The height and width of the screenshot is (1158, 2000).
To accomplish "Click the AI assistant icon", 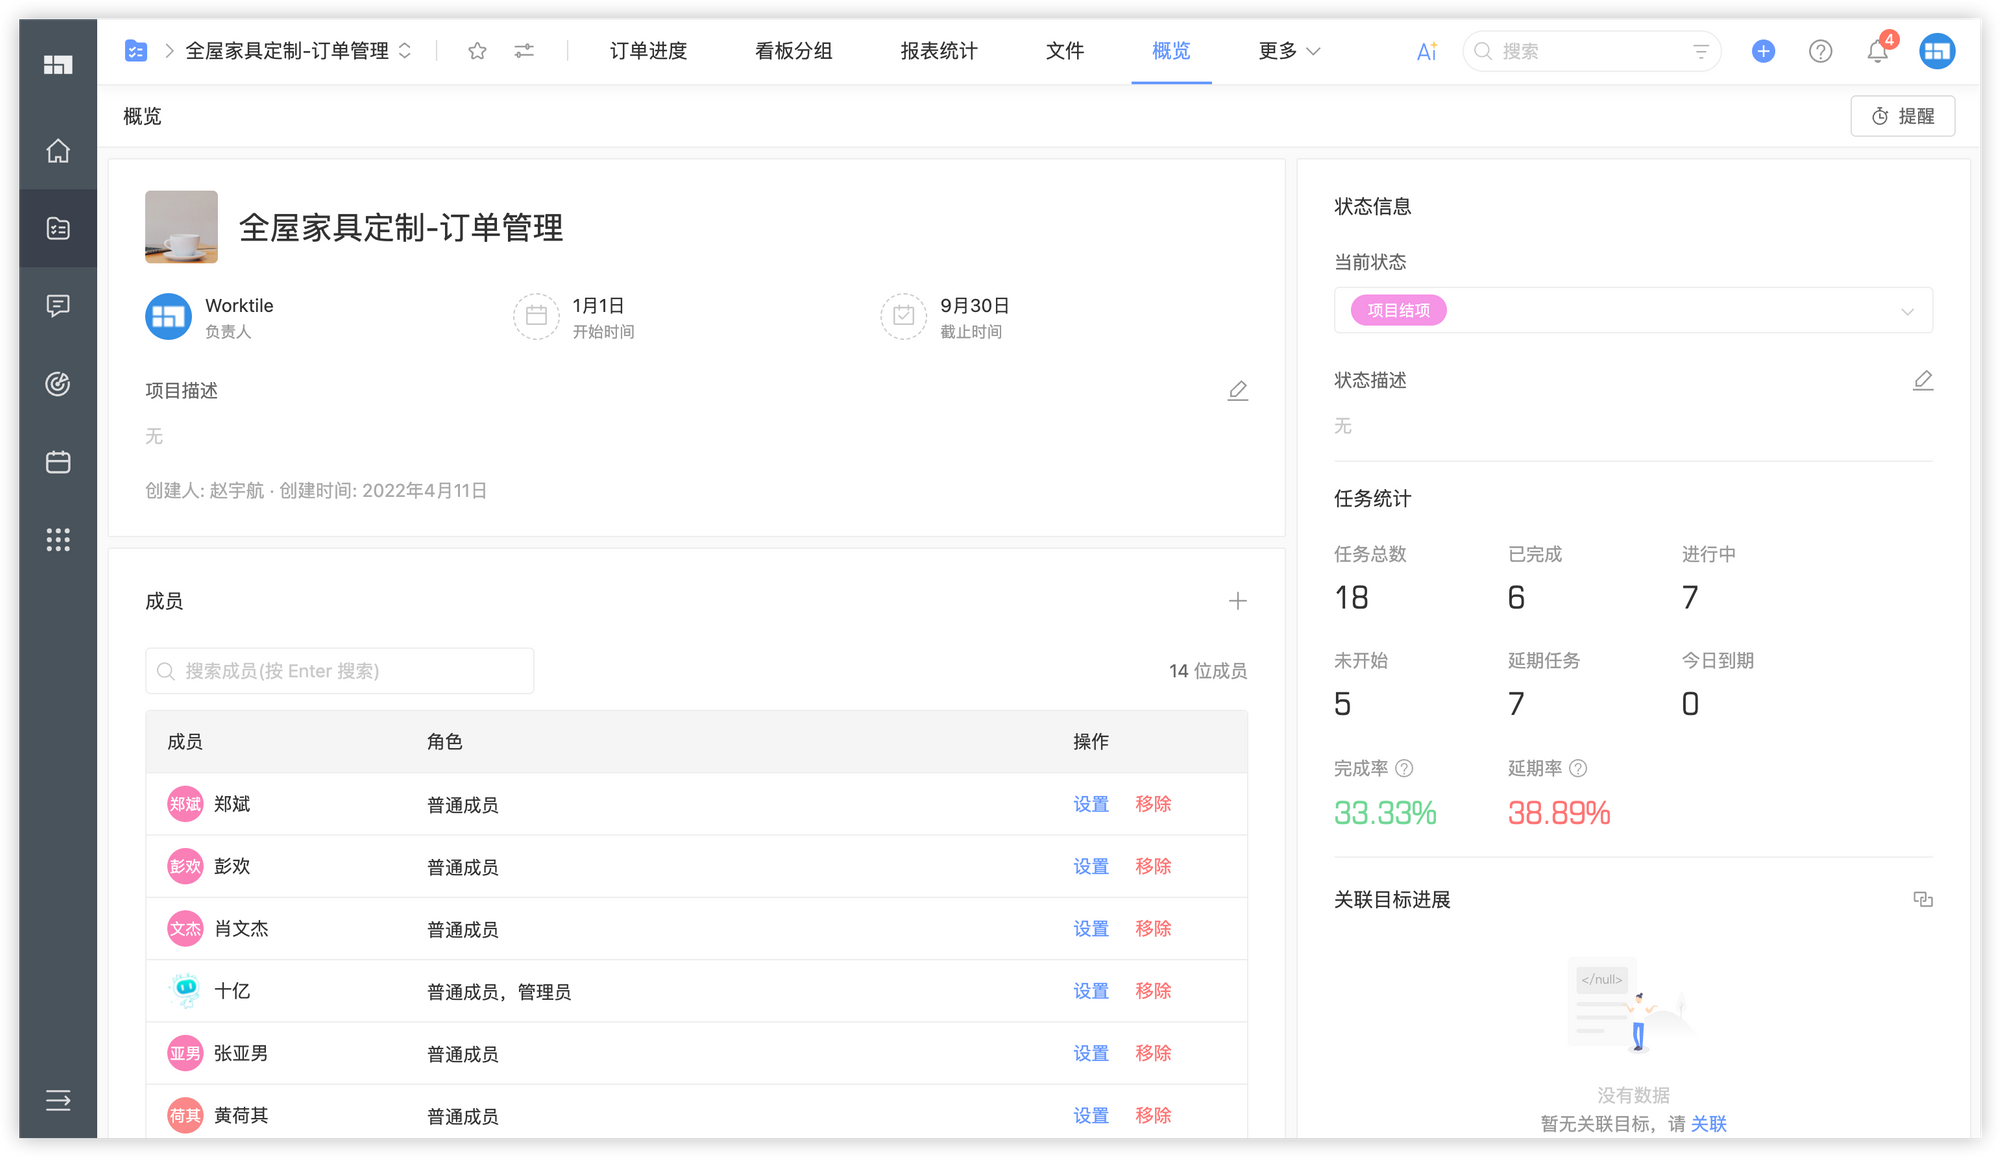I will point(1426,51).
